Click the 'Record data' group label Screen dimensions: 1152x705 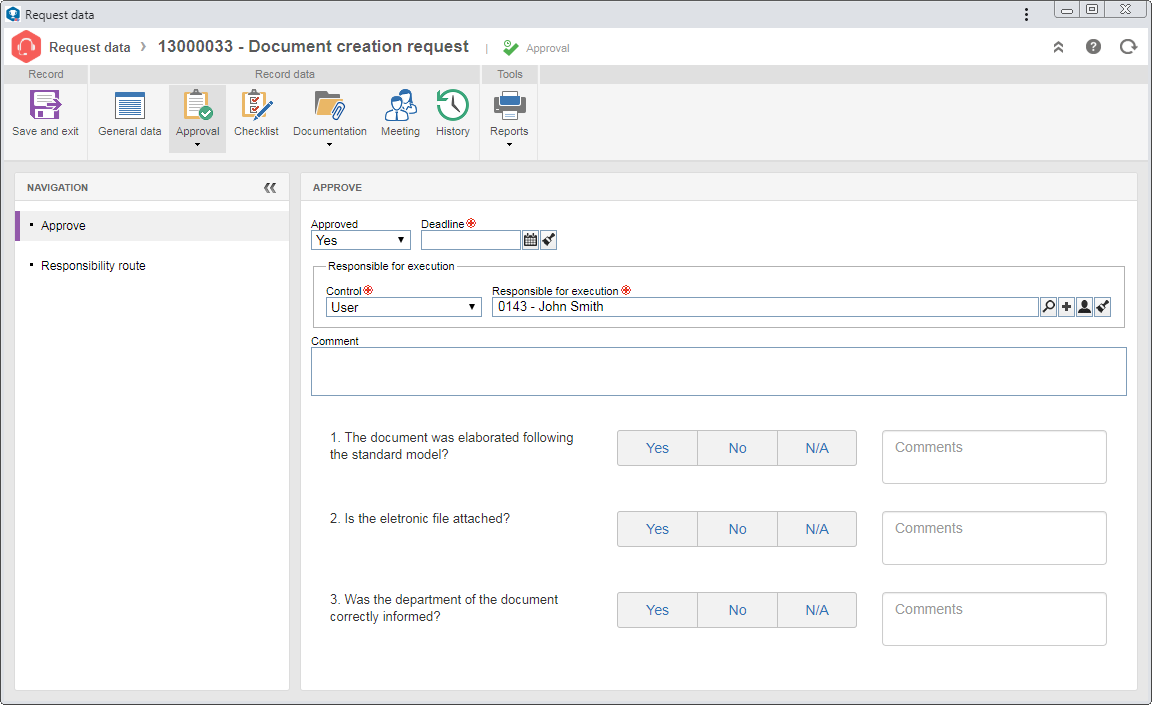click(x=284, y=74)
